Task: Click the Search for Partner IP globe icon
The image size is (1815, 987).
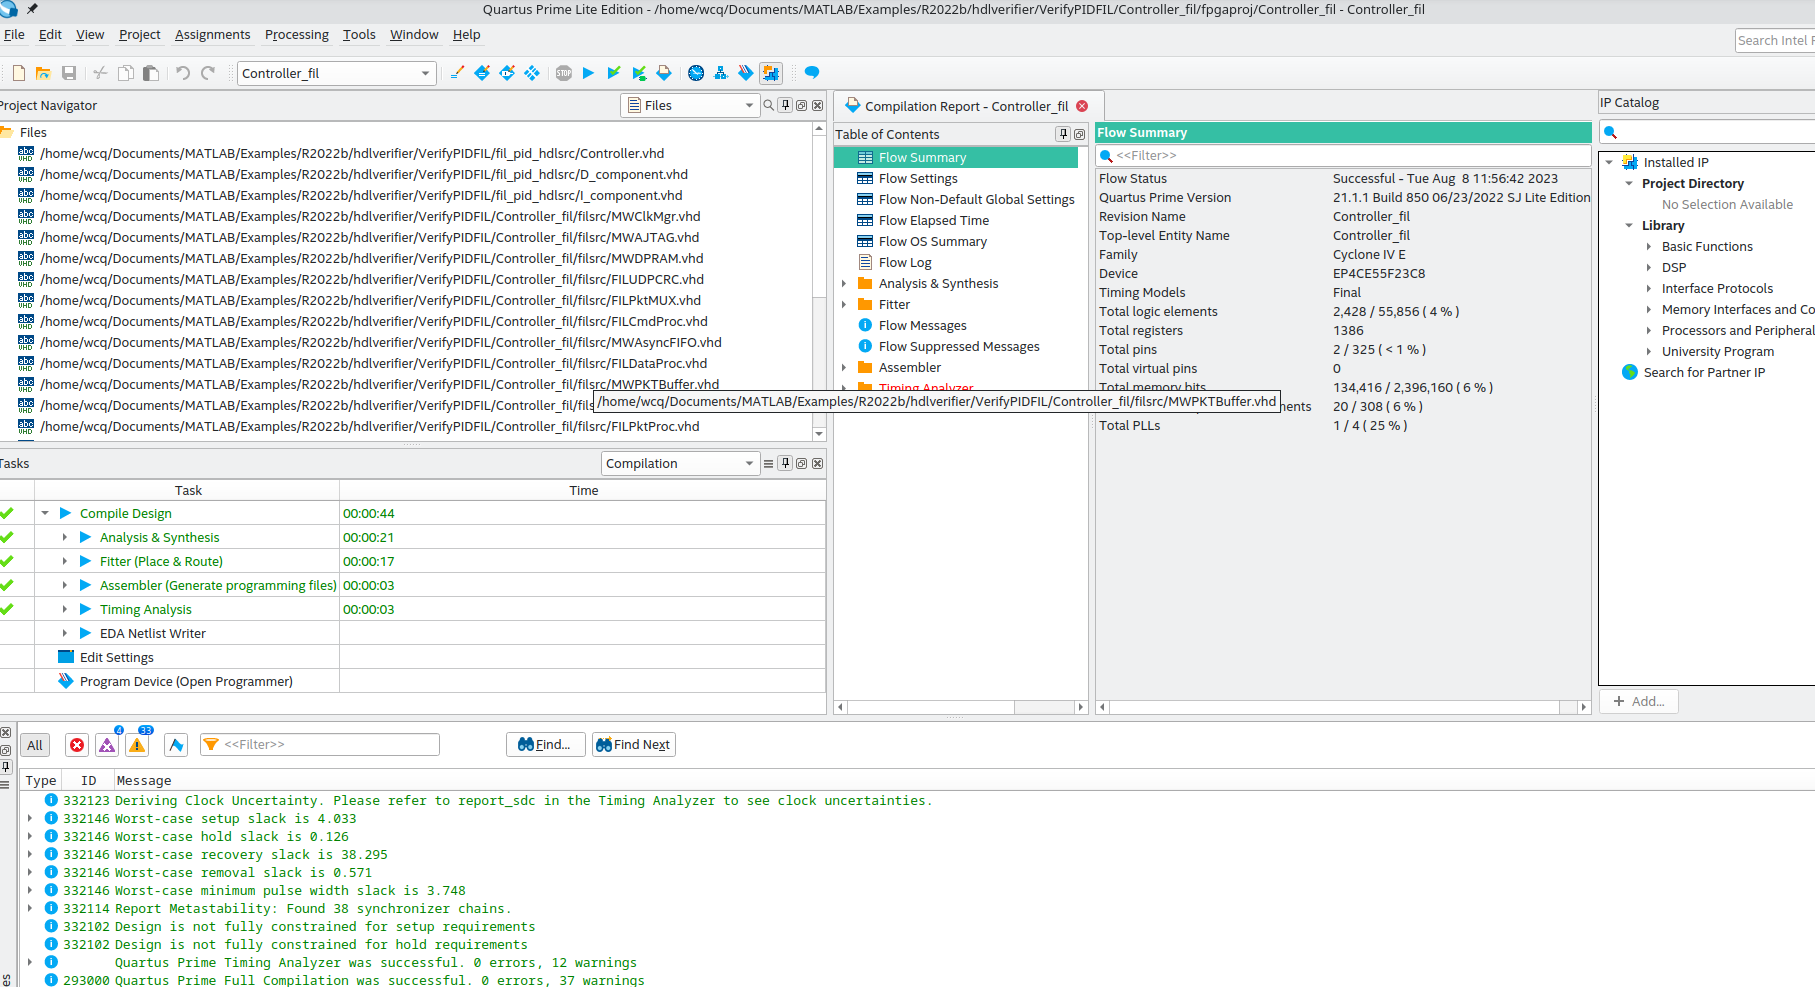Action: 1629,372
